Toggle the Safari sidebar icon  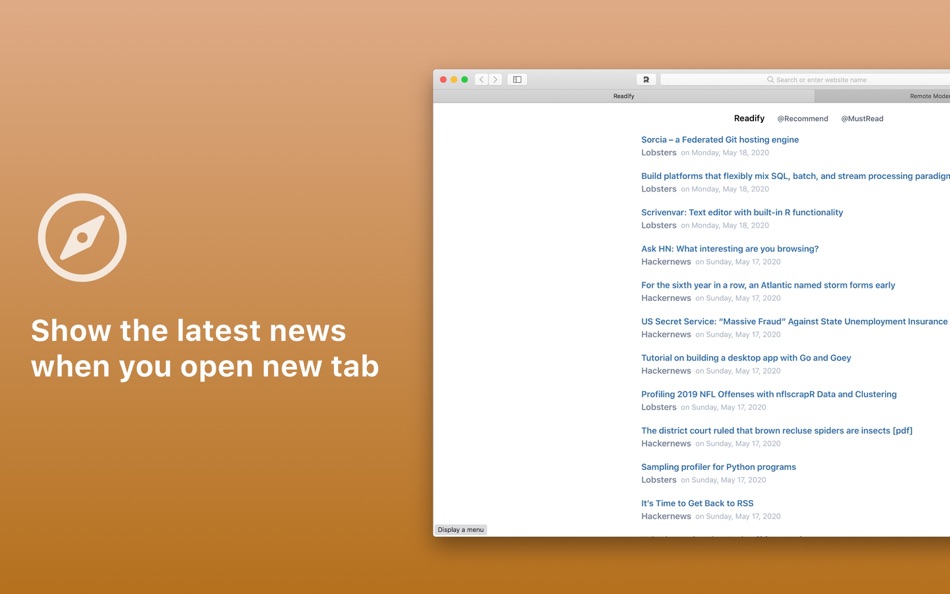tap(517, 79)
